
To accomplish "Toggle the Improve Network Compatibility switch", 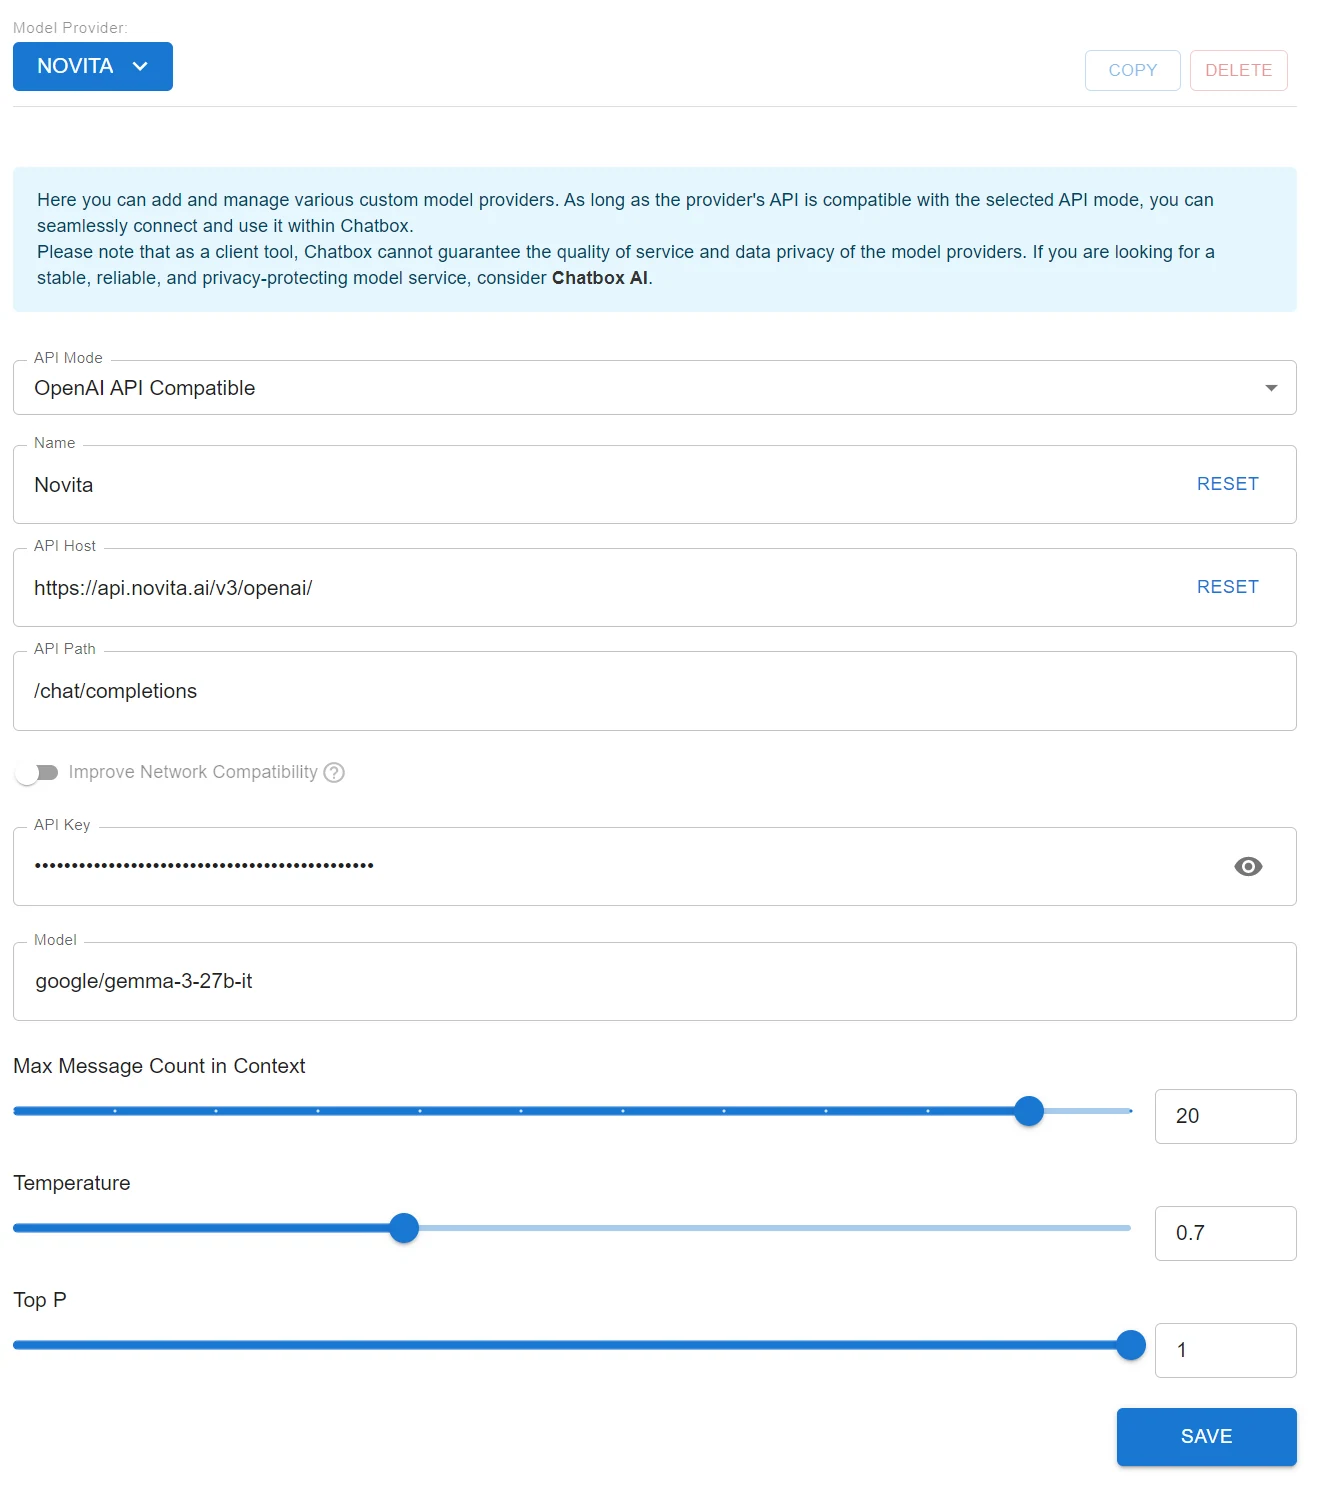I will click(x=37, y=772).
